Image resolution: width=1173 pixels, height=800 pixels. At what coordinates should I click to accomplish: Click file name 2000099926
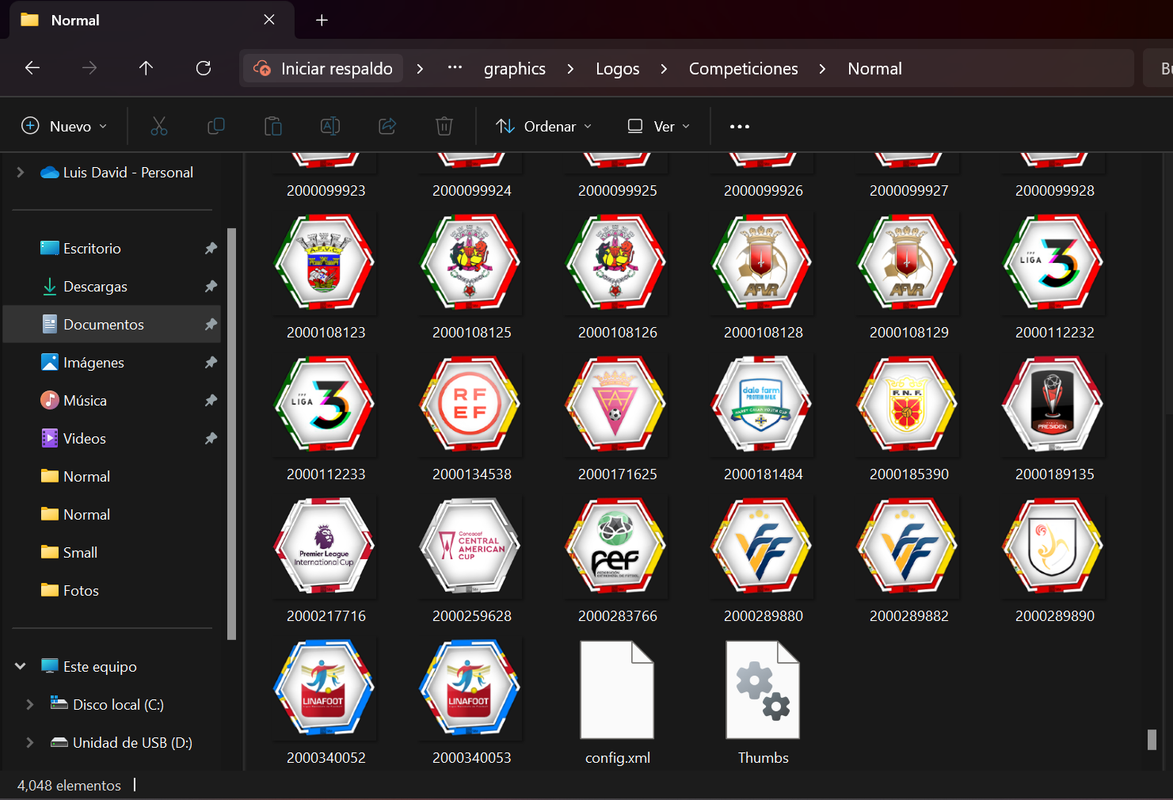[763, 190]
